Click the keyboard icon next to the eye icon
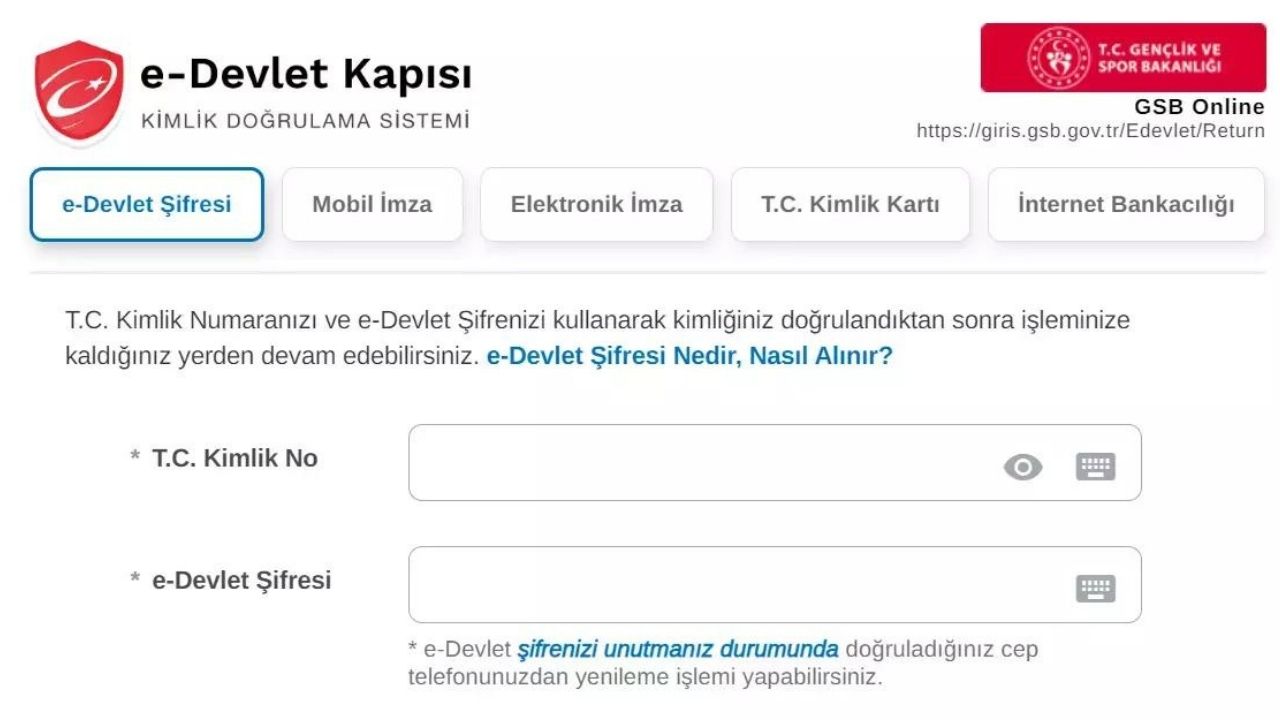This screenshot has width=1280, height=720. tap(1097, 465)
